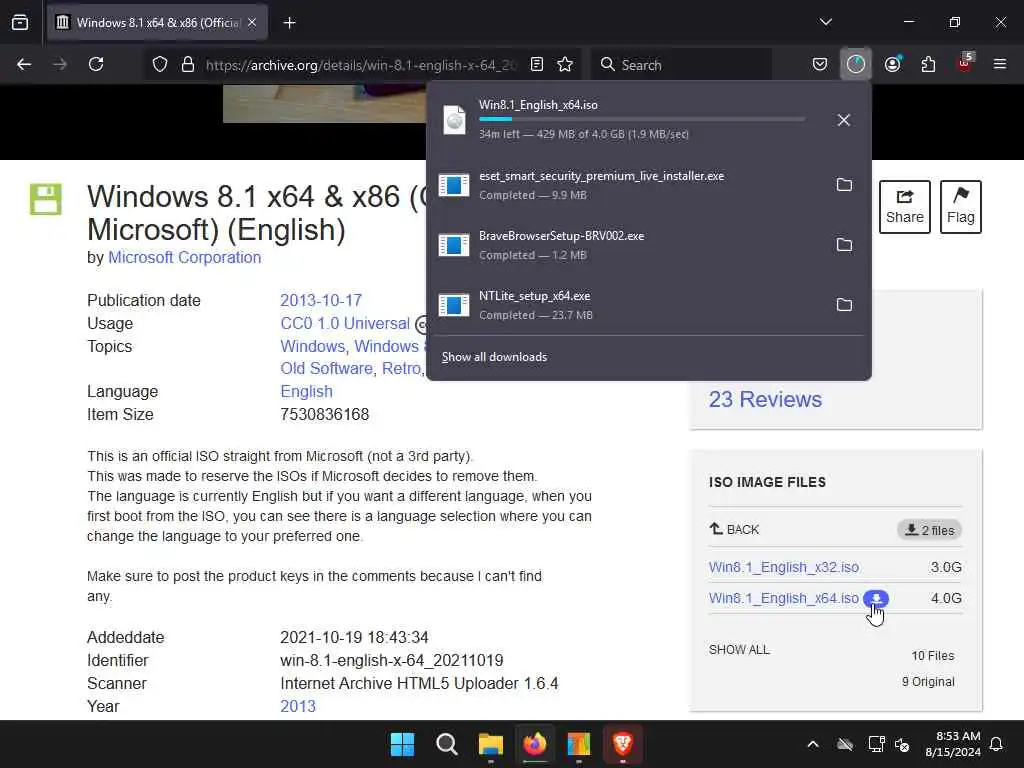The image size is (1024, 768).
Task: Click BACK in ISO image files
Action: pyautogui.click(x=734, y=529)
